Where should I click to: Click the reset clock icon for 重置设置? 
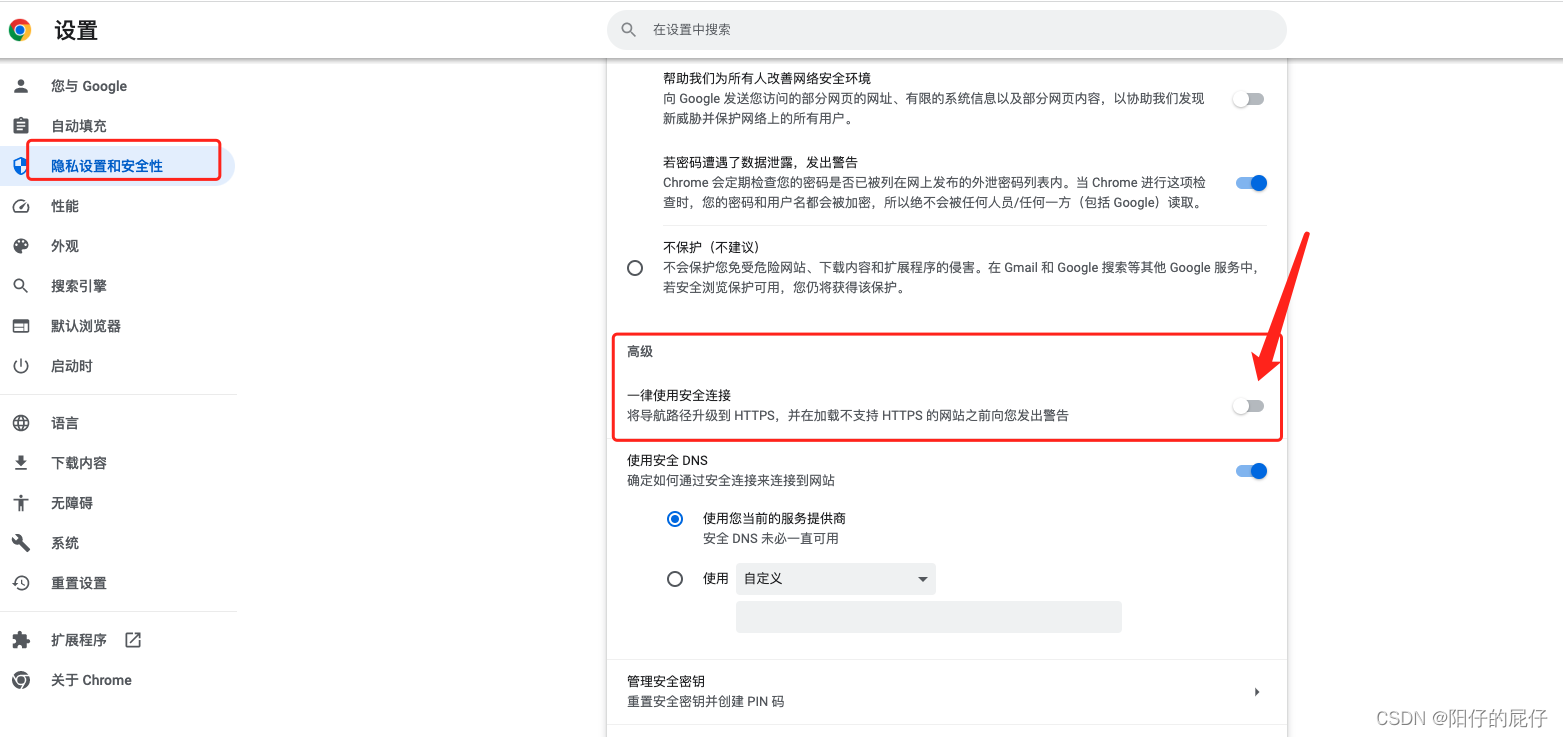(21, 583)
